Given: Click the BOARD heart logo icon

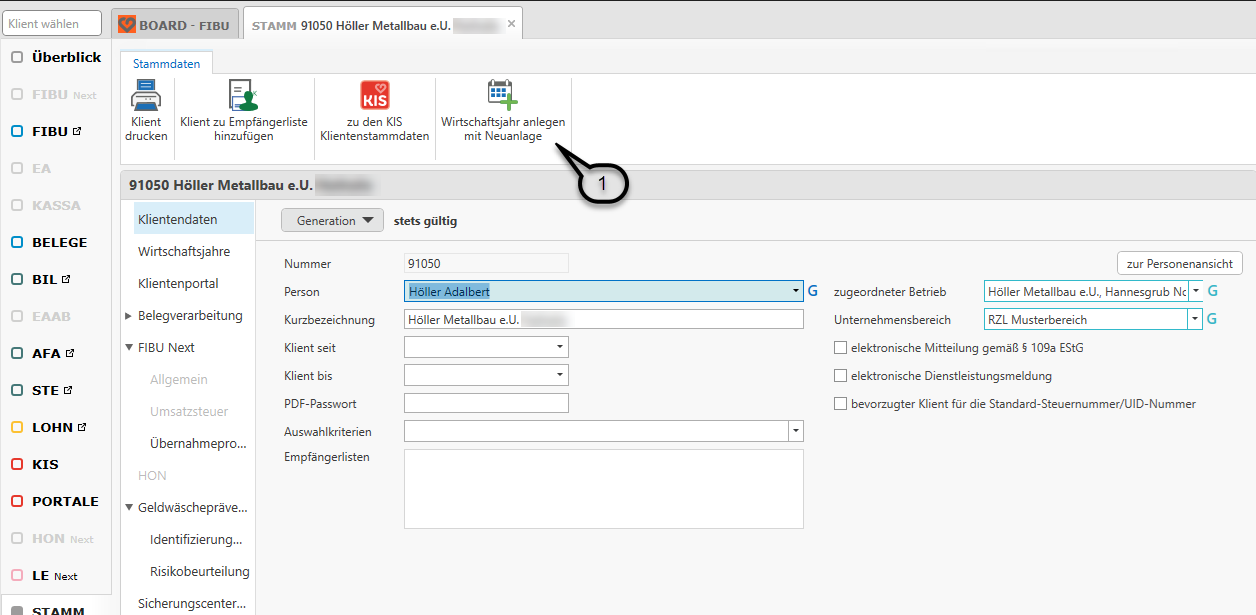Looking at the screenshot, I should 127,23.
